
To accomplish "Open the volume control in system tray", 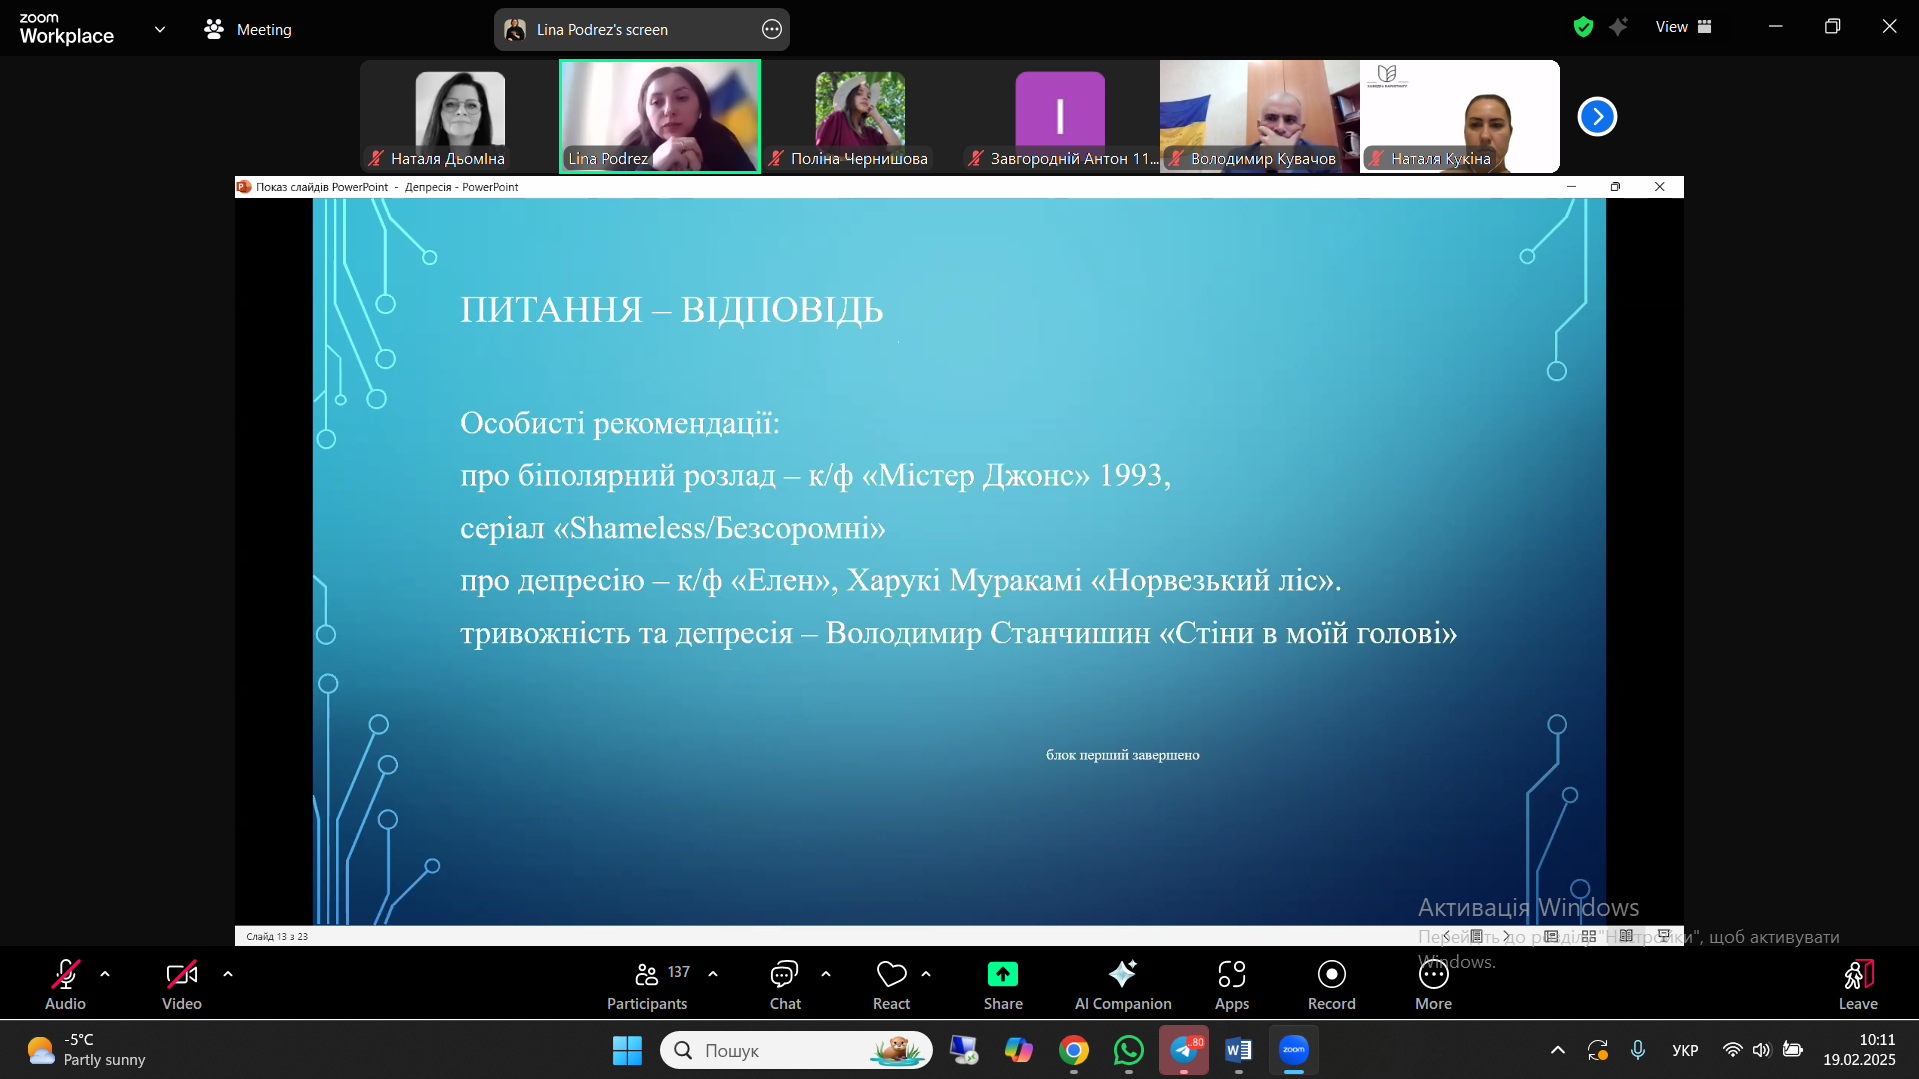I will [1762, 1050].
